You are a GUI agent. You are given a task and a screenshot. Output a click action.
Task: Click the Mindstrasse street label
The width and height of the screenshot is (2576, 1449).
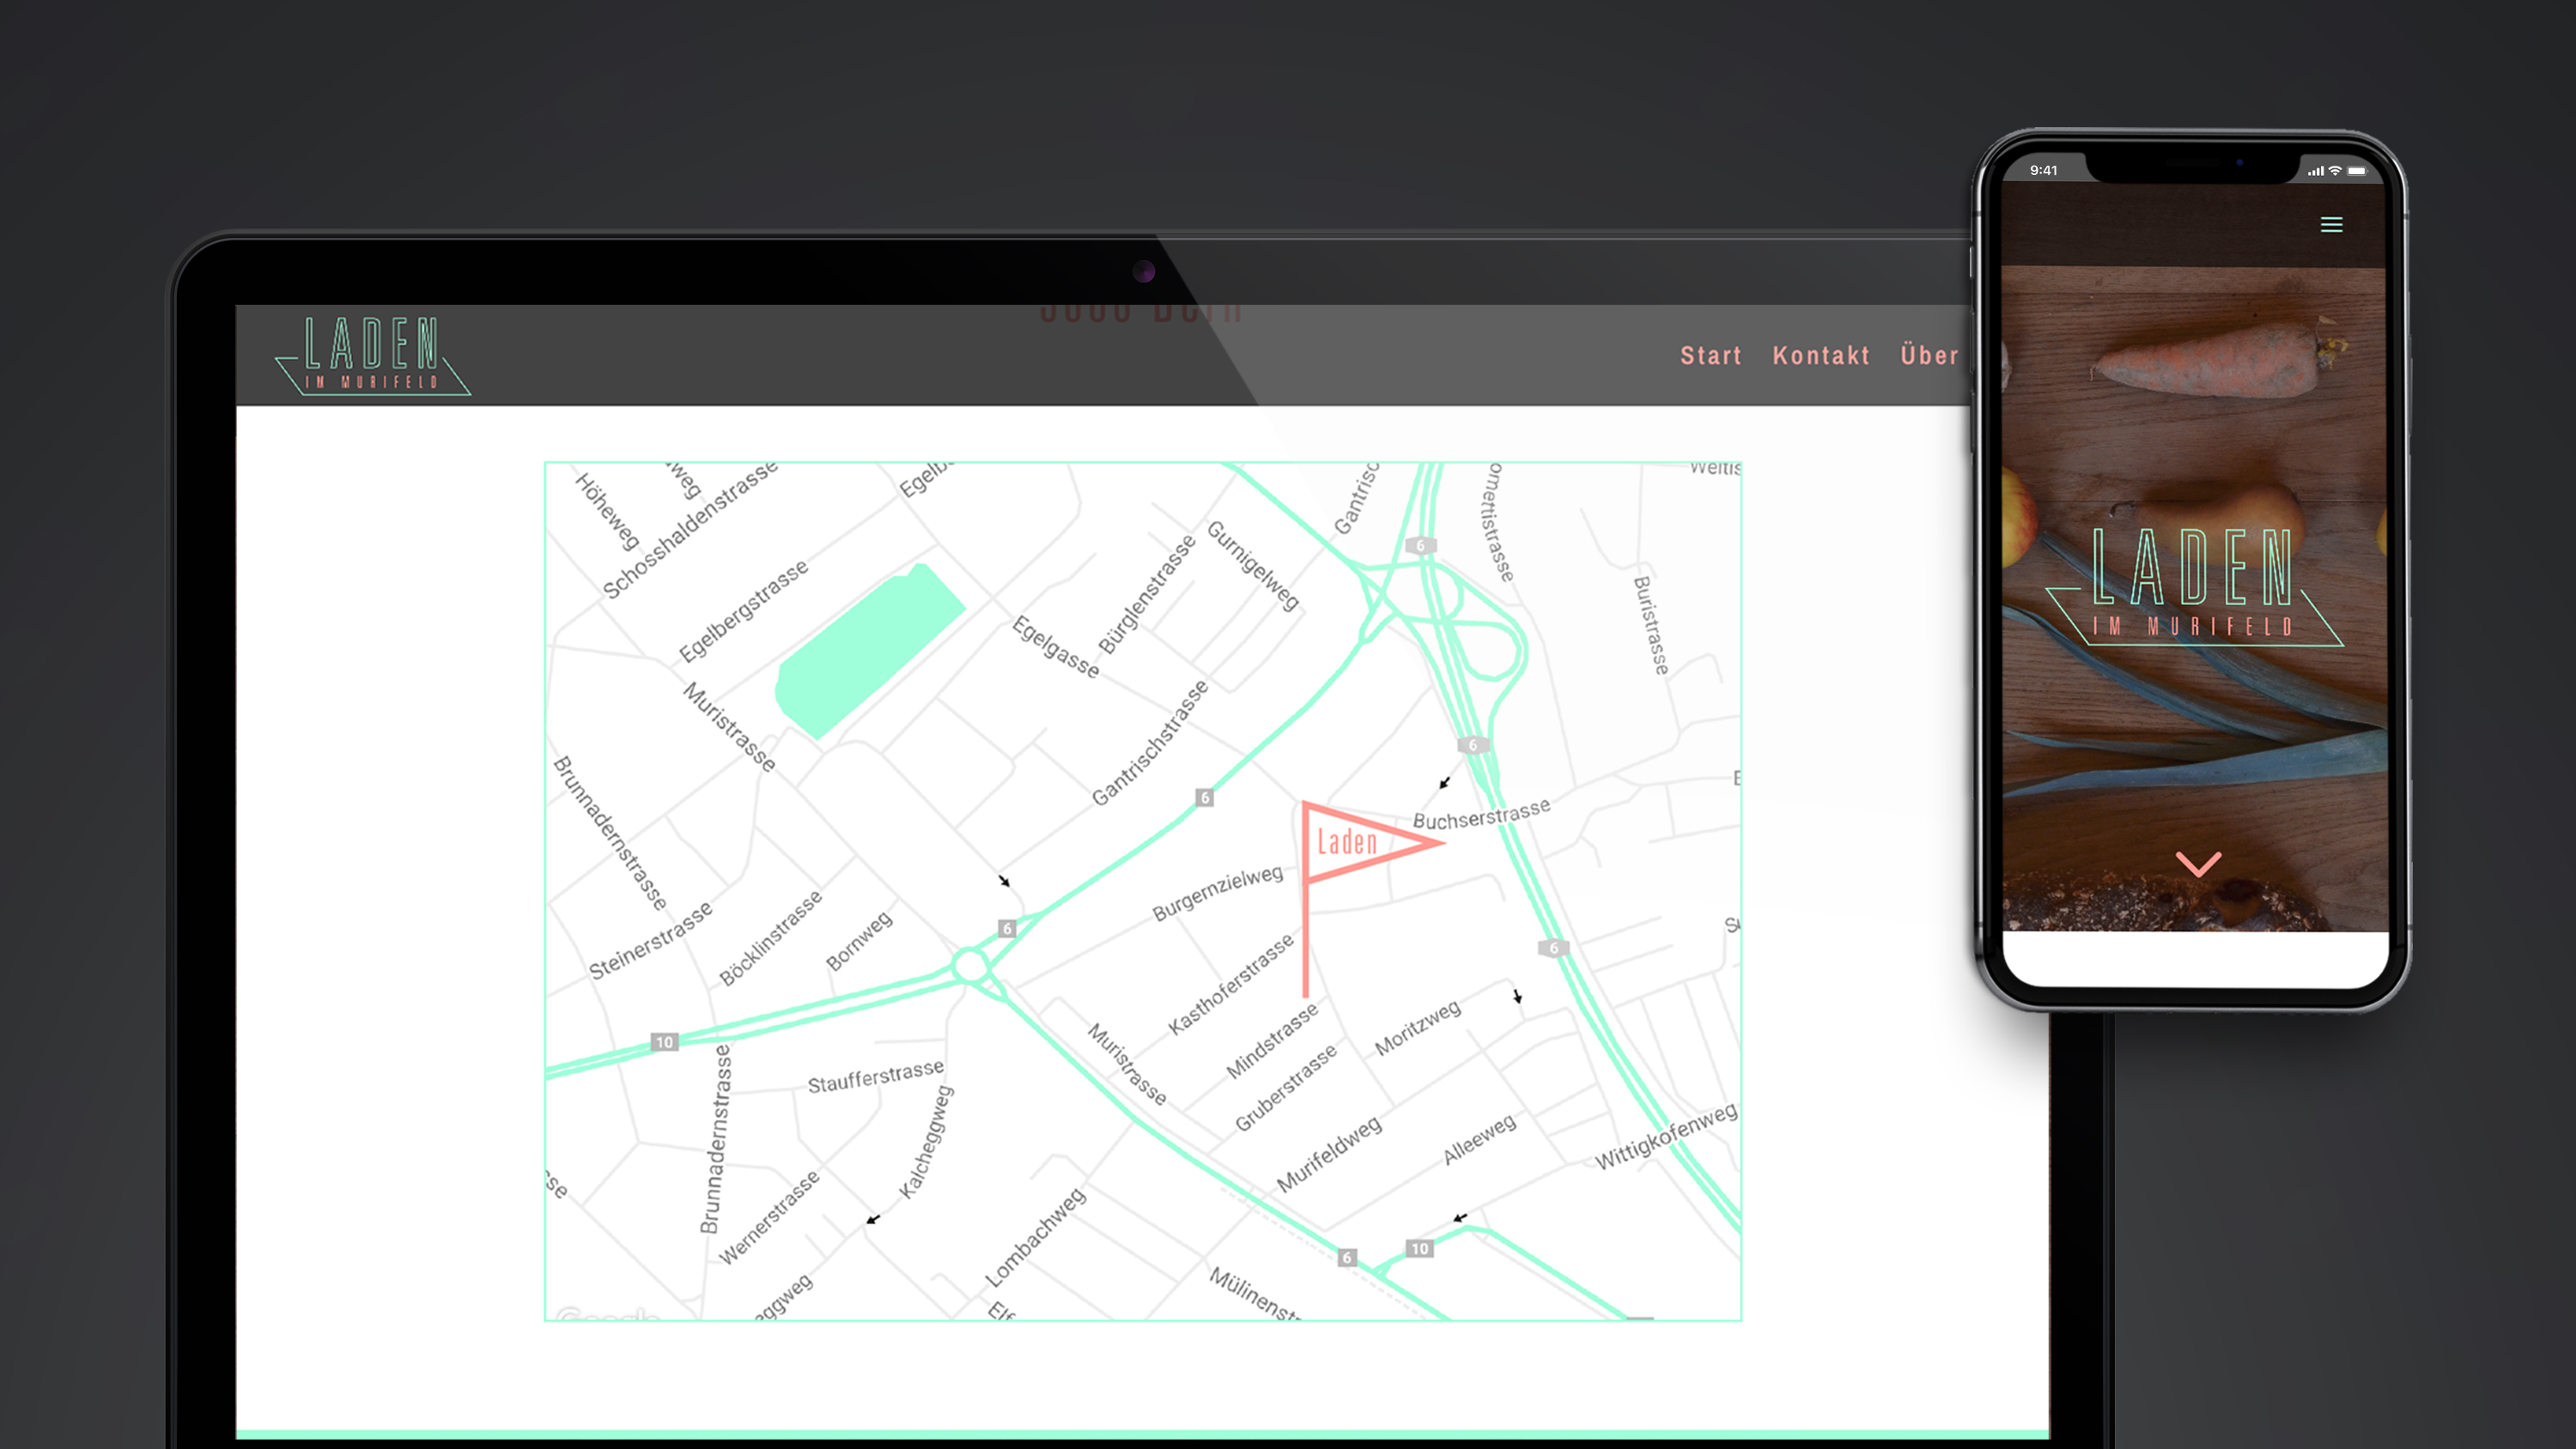(x=1272, y=1041)
